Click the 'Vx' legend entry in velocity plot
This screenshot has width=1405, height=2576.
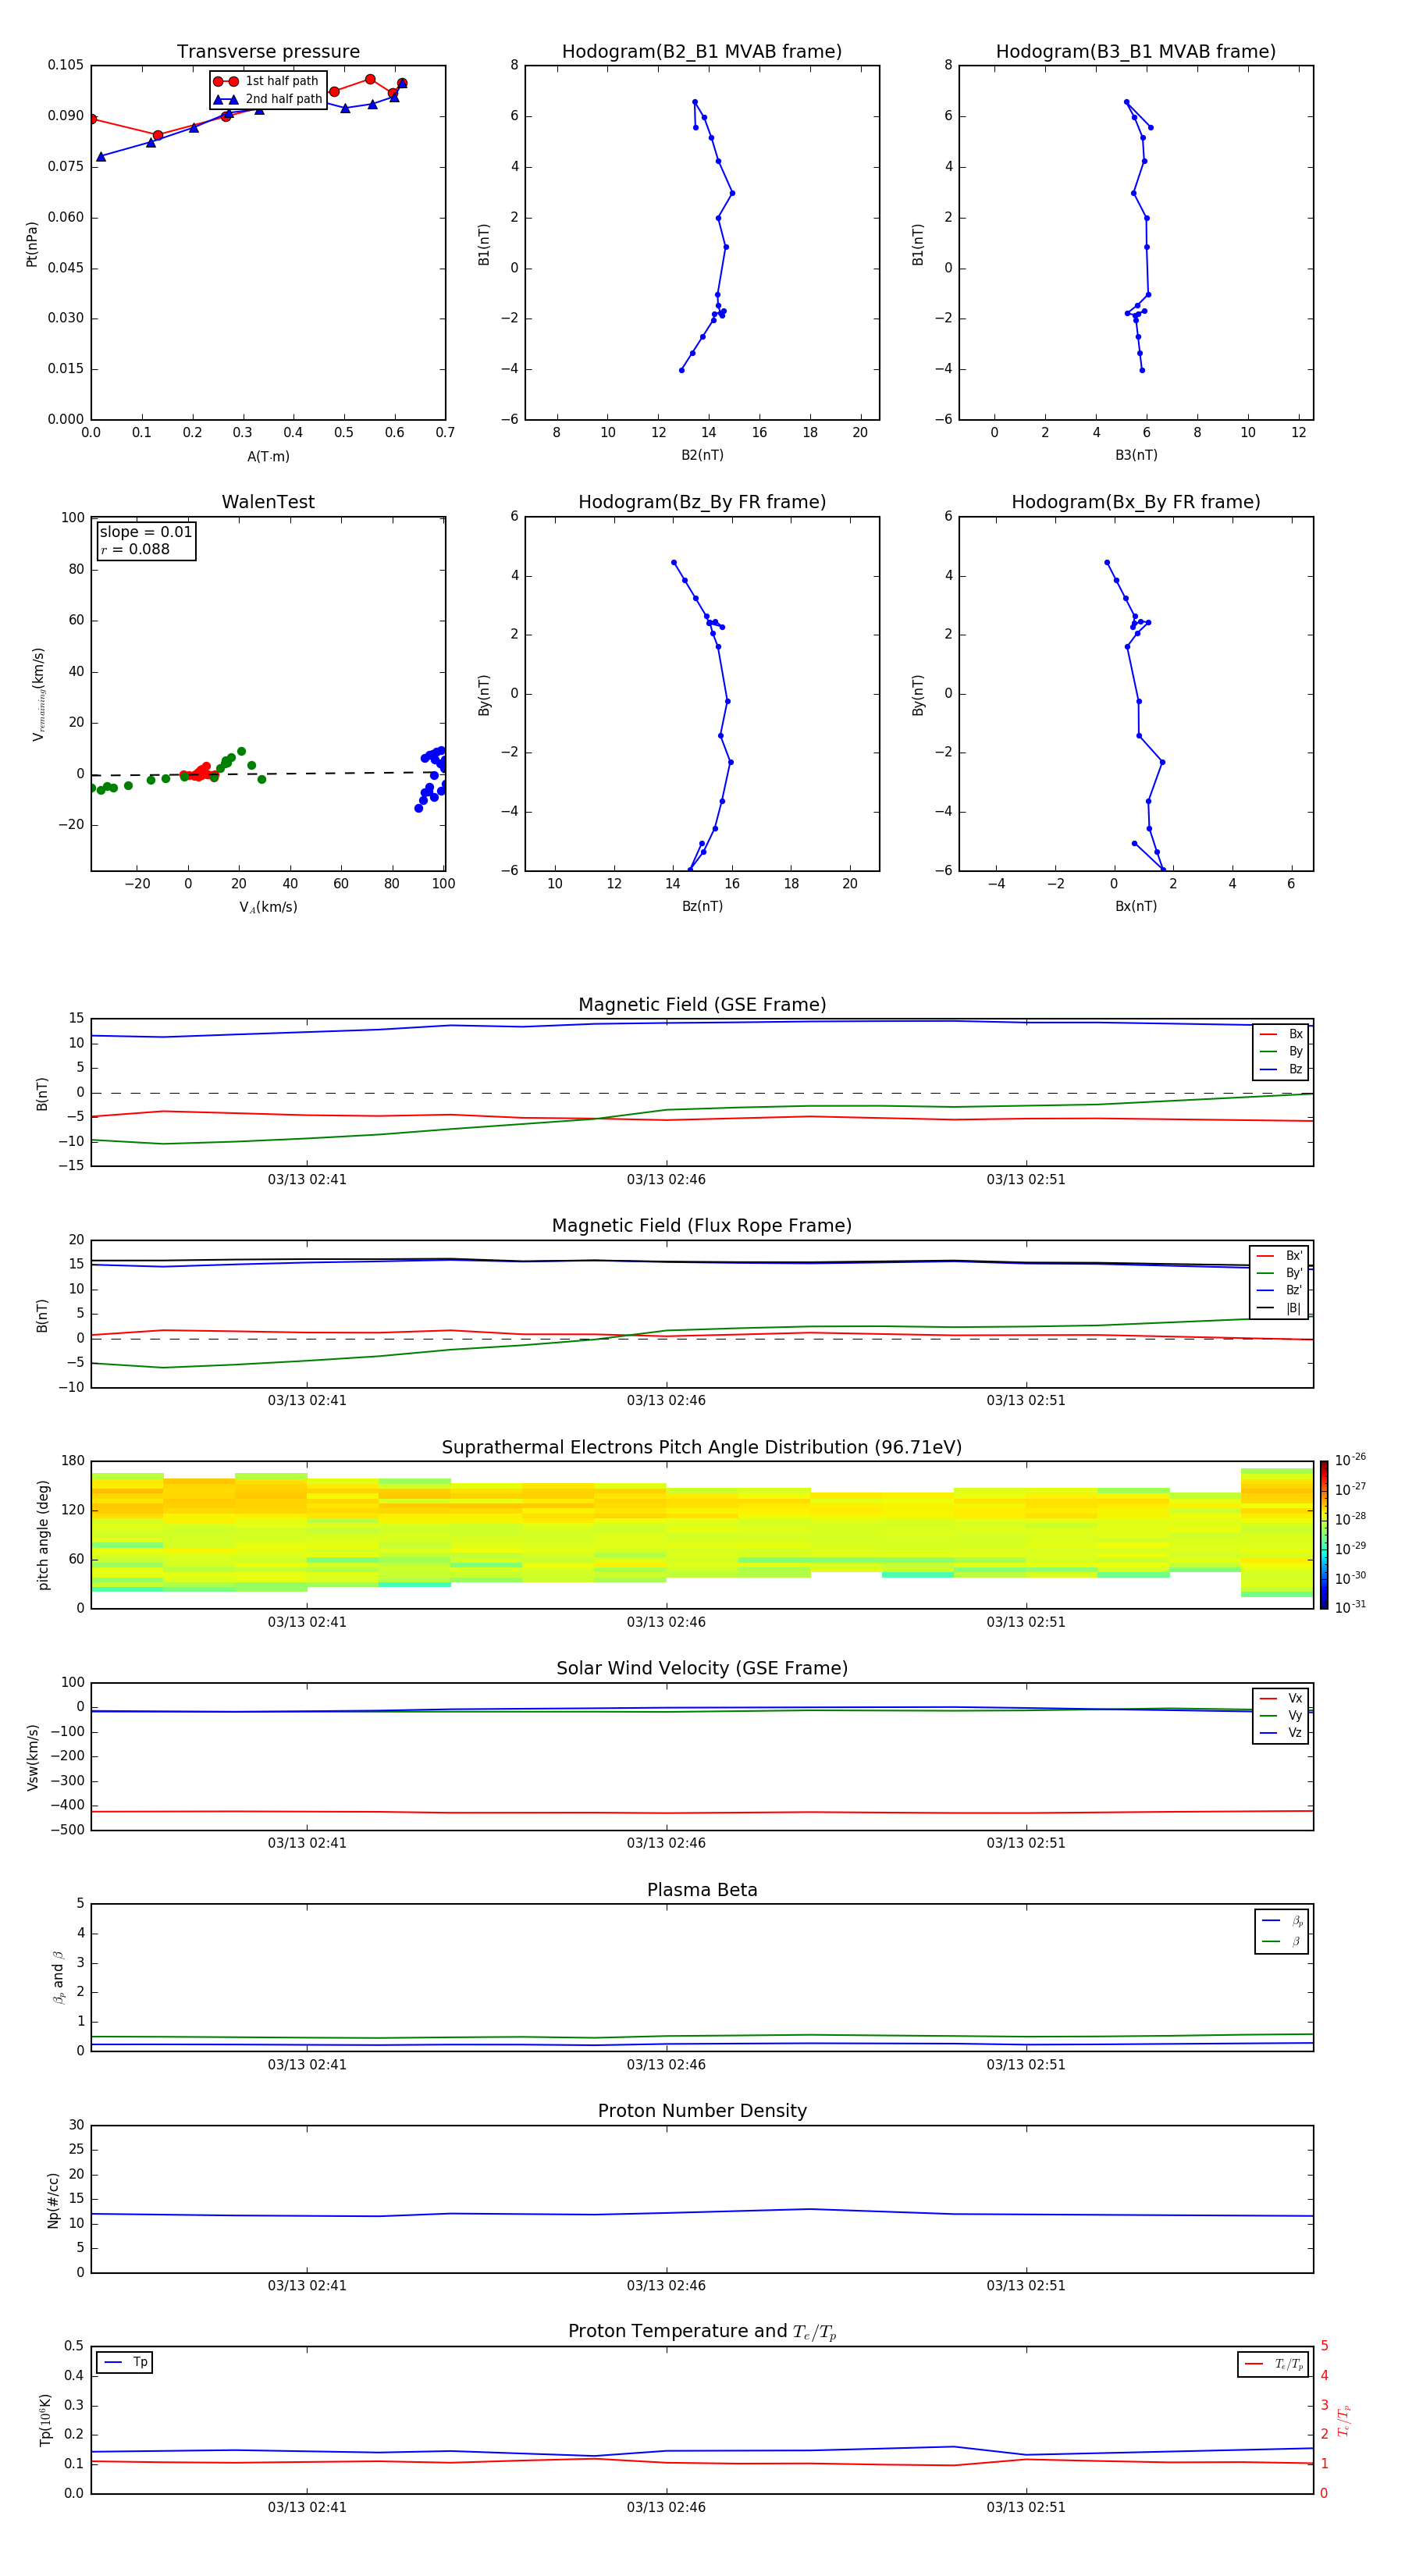pyautogui.click(x=1282, y=1698)
